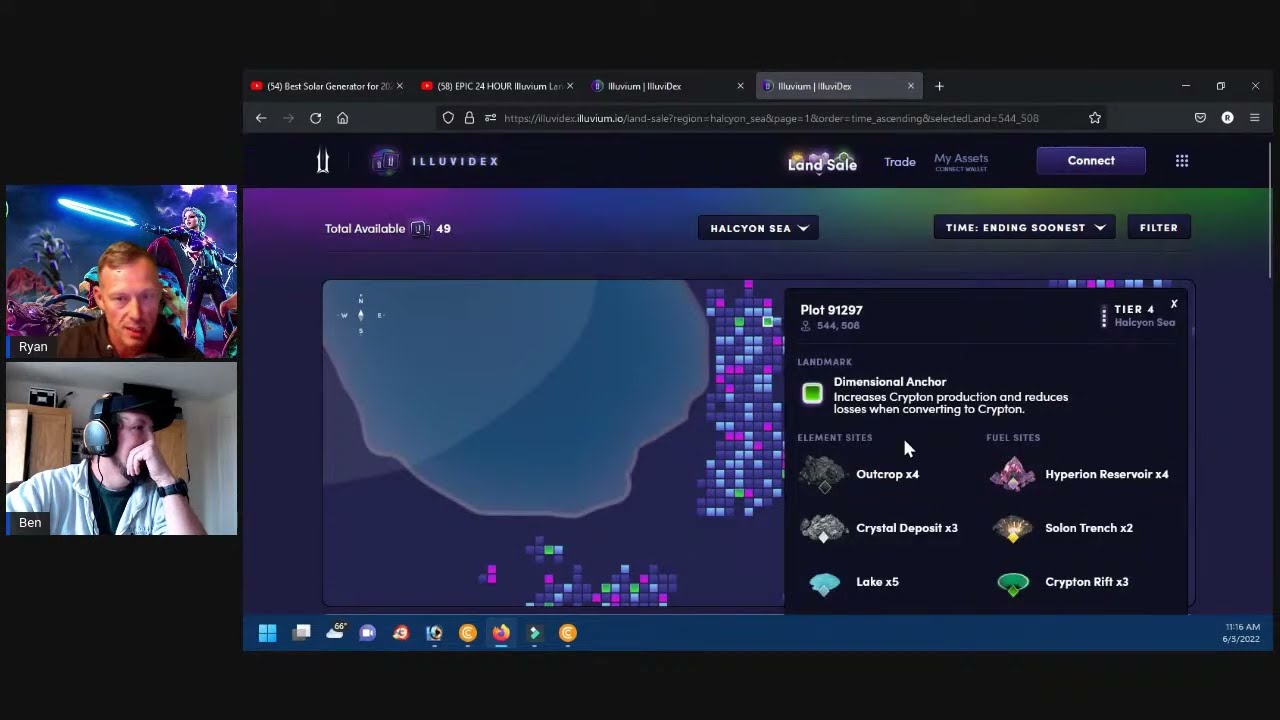Screen dimensions: 1280x720
Task: Click the Crypton Rift x3 label
Action: 1087,582
